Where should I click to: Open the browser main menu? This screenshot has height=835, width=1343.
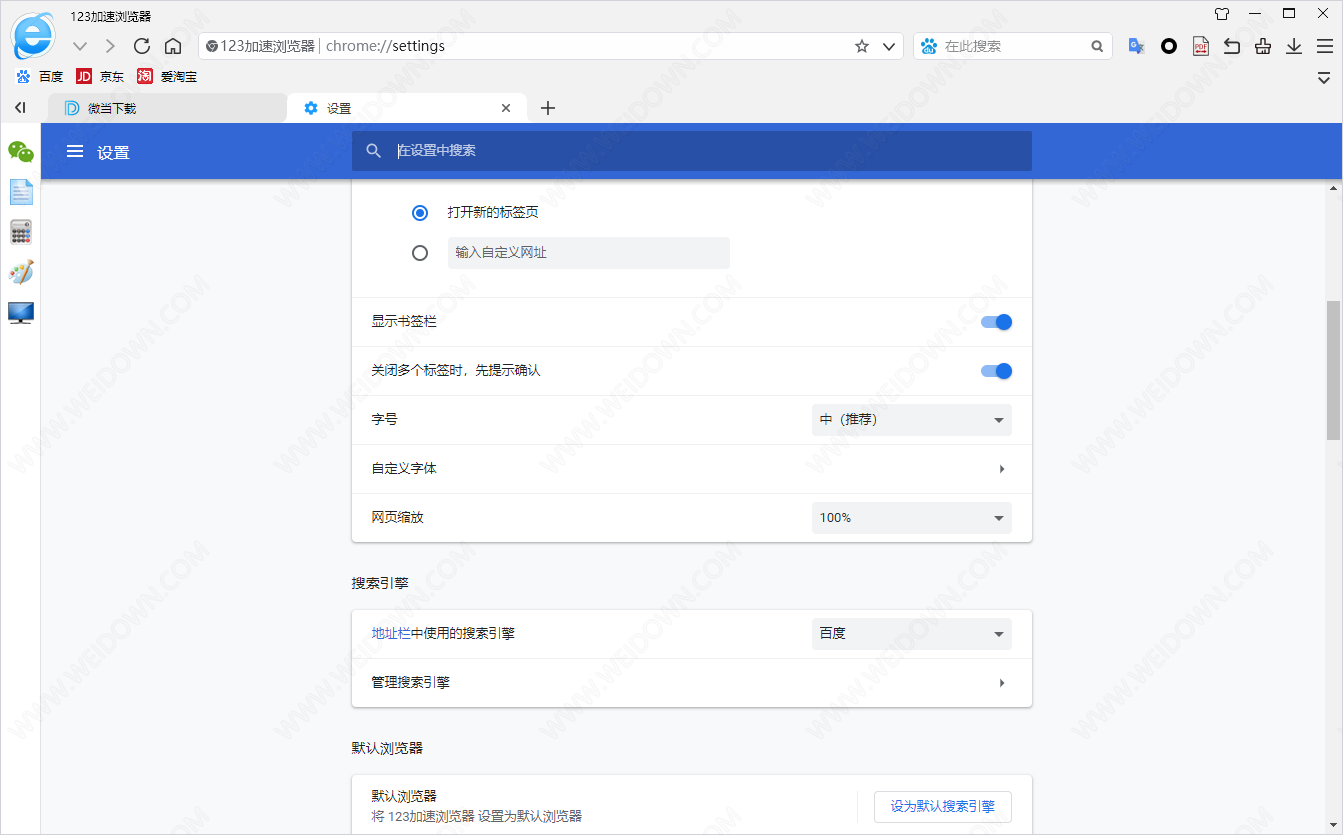pyautogui.click(x=1325, y=46)
